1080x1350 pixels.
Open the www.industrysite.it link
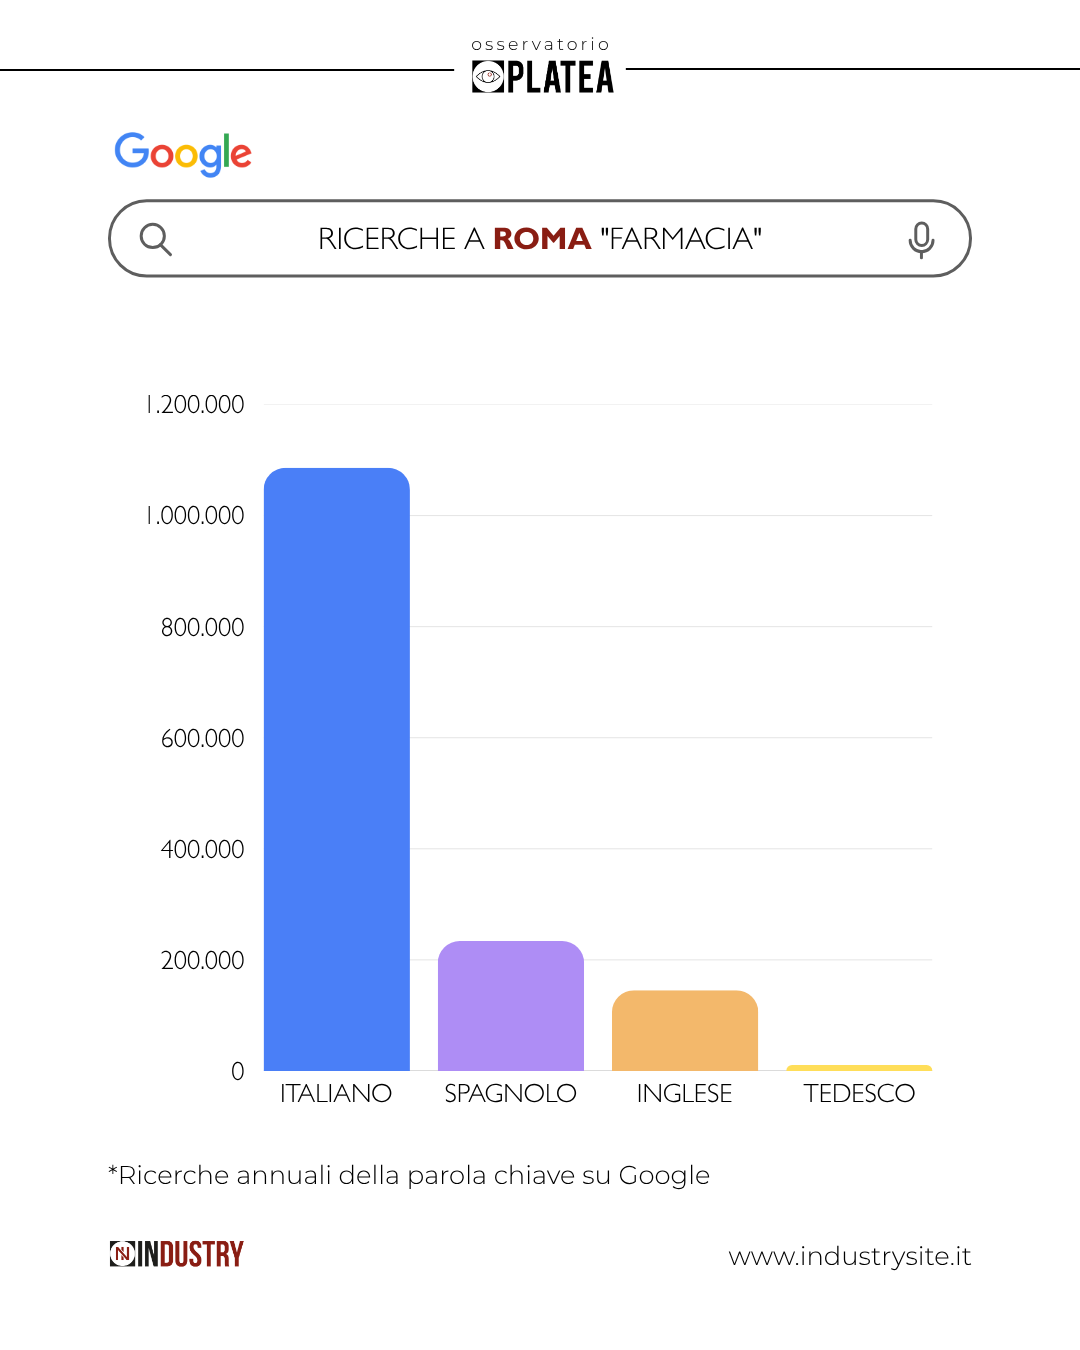849,1256
